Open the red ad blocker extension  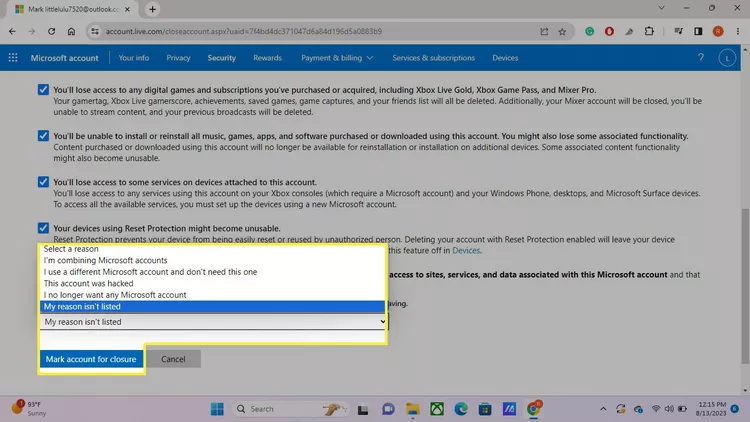[609, 32]
